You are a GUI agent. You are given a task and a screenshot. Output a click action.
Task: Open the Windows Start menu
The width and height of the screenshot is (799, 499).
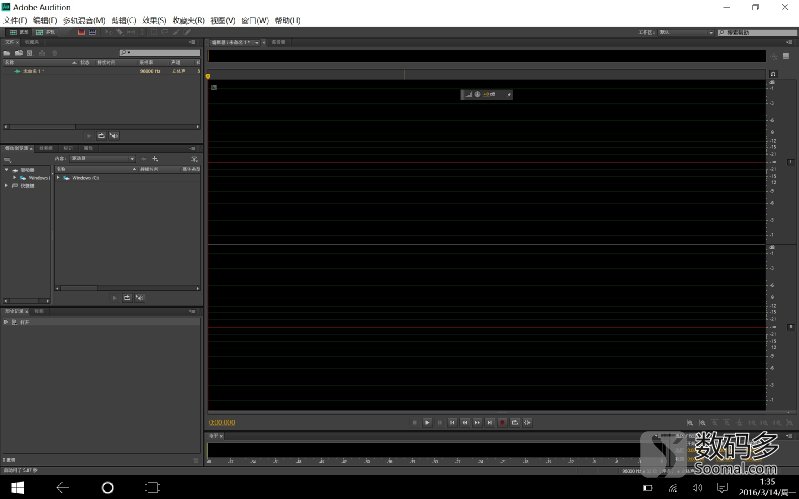pos(17,488)
